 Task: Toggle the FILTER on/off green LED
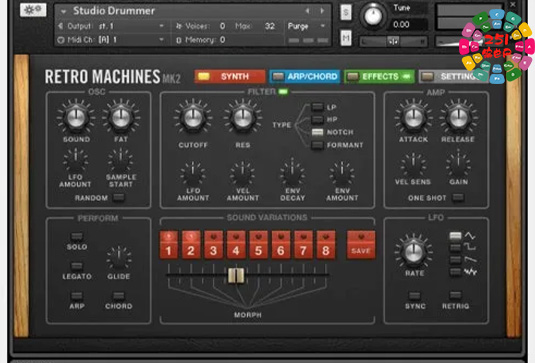pos(283,91)
